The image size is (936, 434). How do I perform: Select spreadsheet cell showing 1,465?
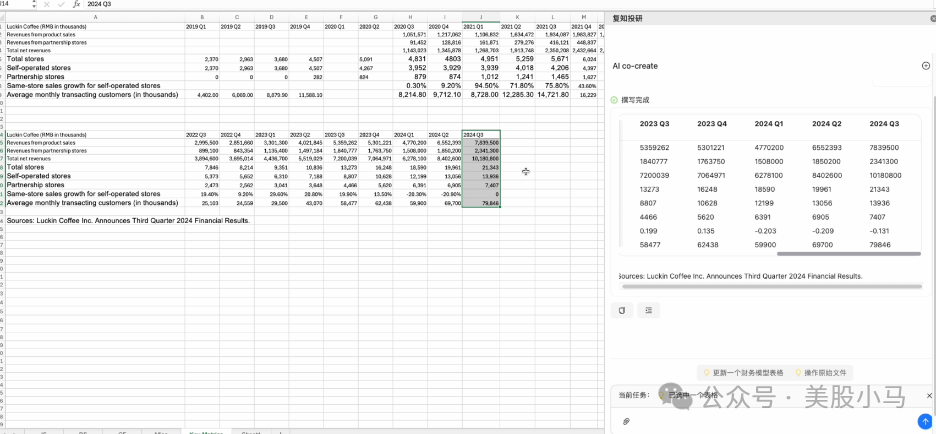(x=552, y=77)
